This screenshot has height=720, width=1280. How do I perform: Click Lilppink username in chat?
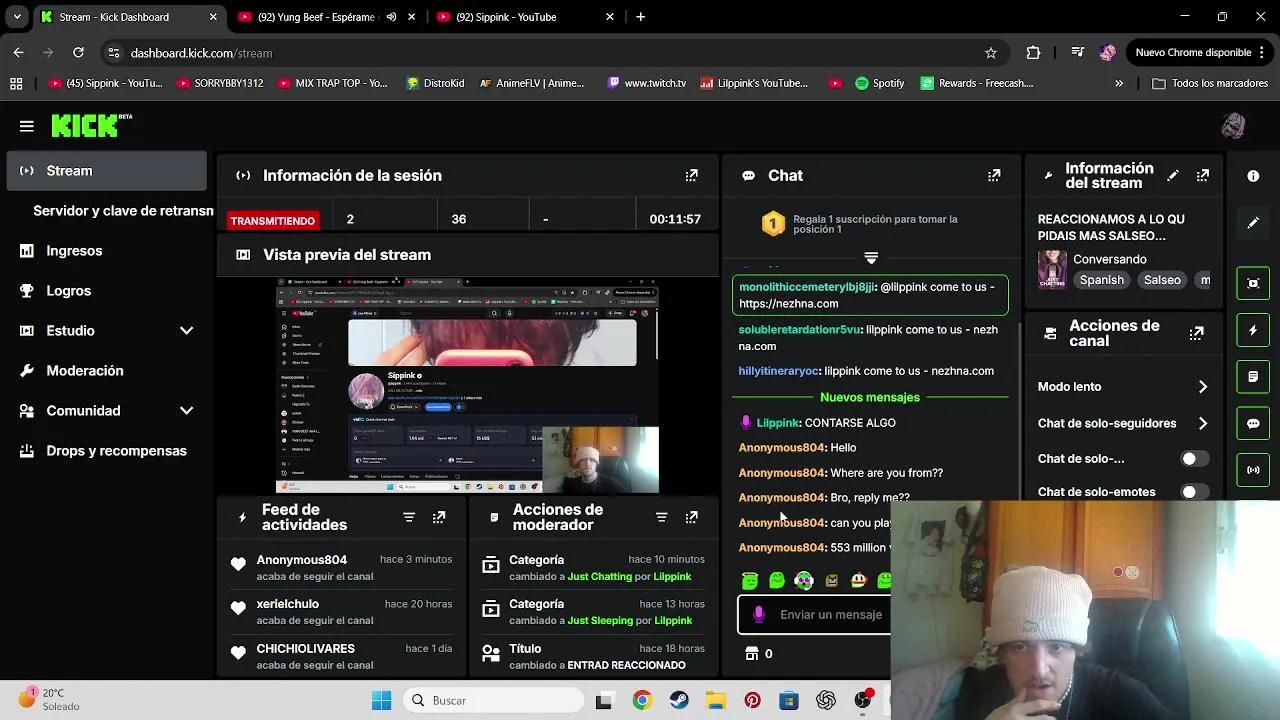coord(778,423)
